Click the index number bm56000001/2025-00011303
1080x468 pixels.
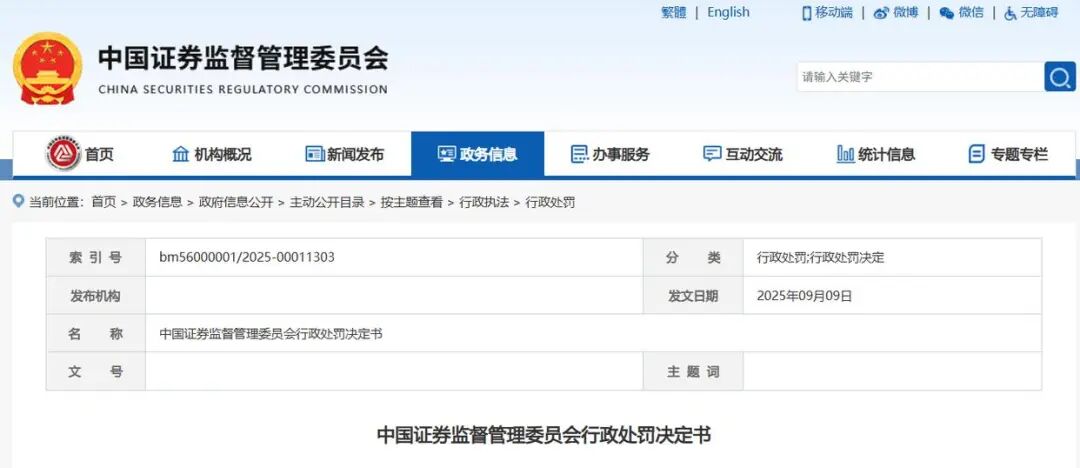click(247, 258)
